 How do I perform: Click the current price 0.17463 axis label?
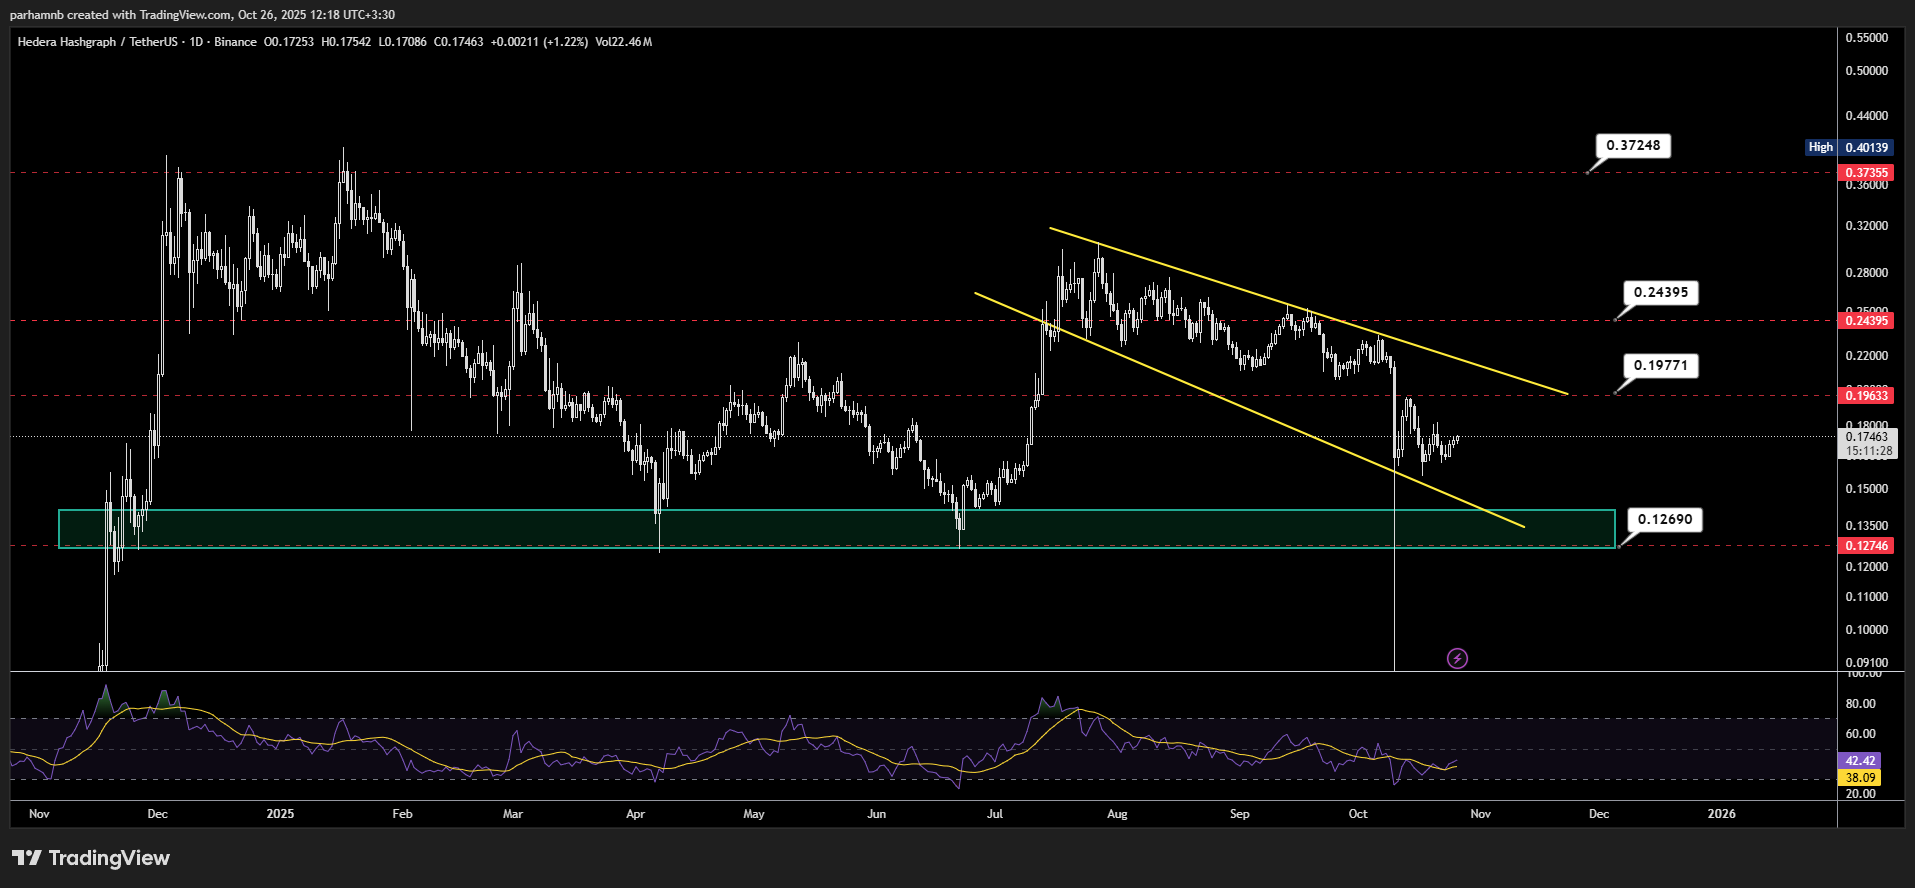(1866, 437)
